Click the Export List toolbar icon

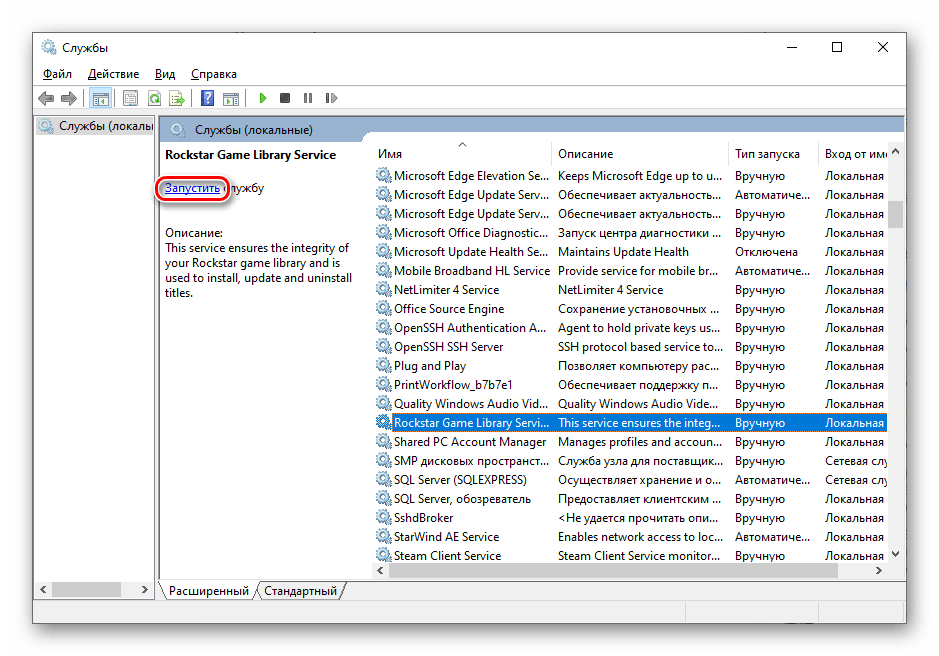point(176,98)
